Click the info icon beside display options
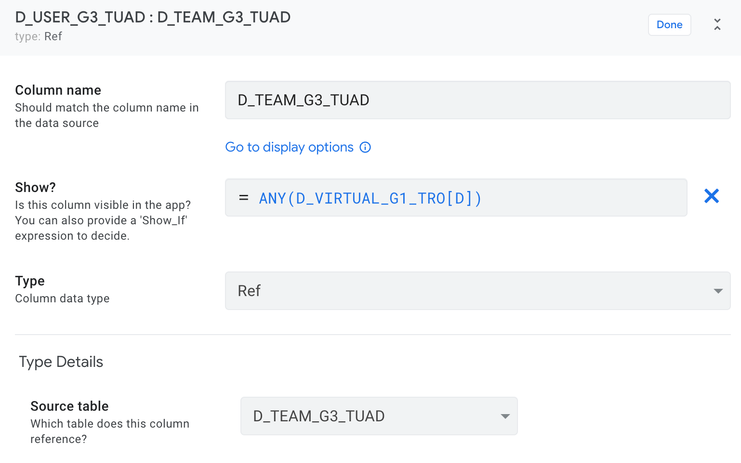Screen dimensions: 741x463 tap(365, 147)
